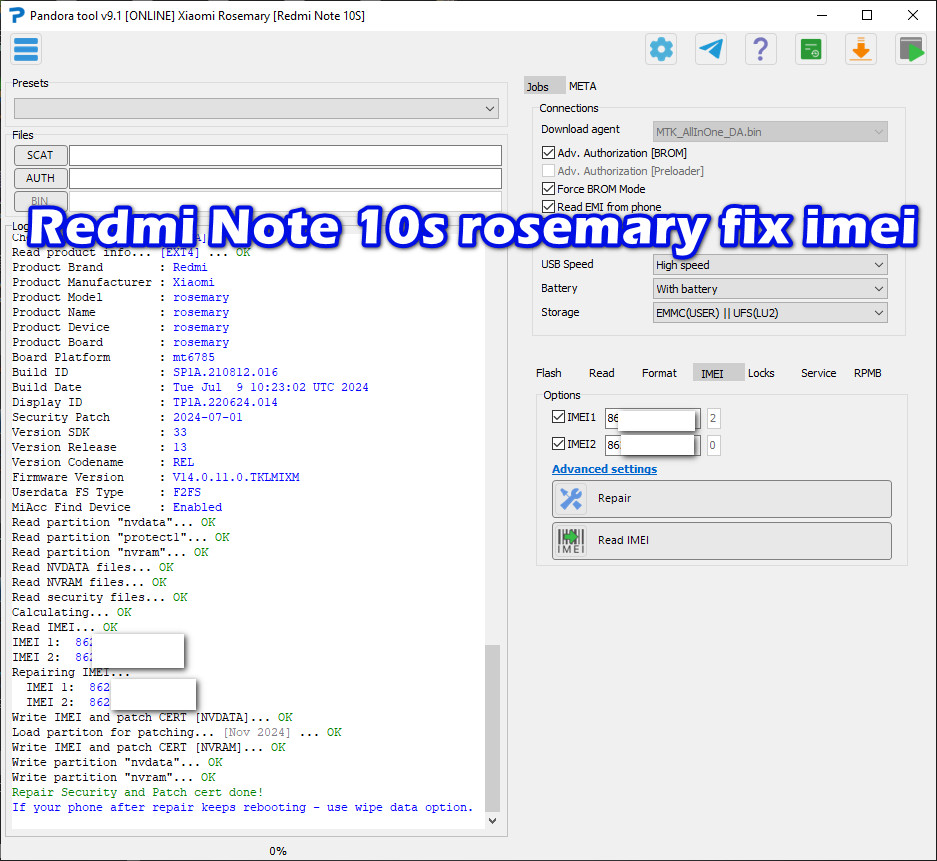The width and height of the screenshot is (937, 861).
Task: Open the hamburger main menu
Action: (26, 49)
